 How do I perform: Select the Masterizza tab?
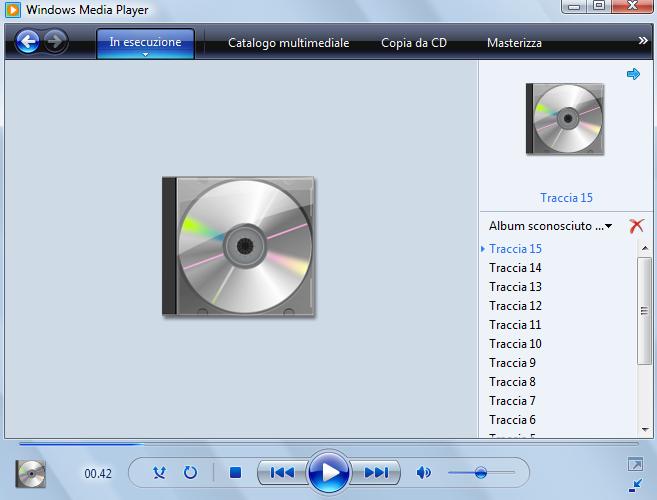[x=514, y=43]
